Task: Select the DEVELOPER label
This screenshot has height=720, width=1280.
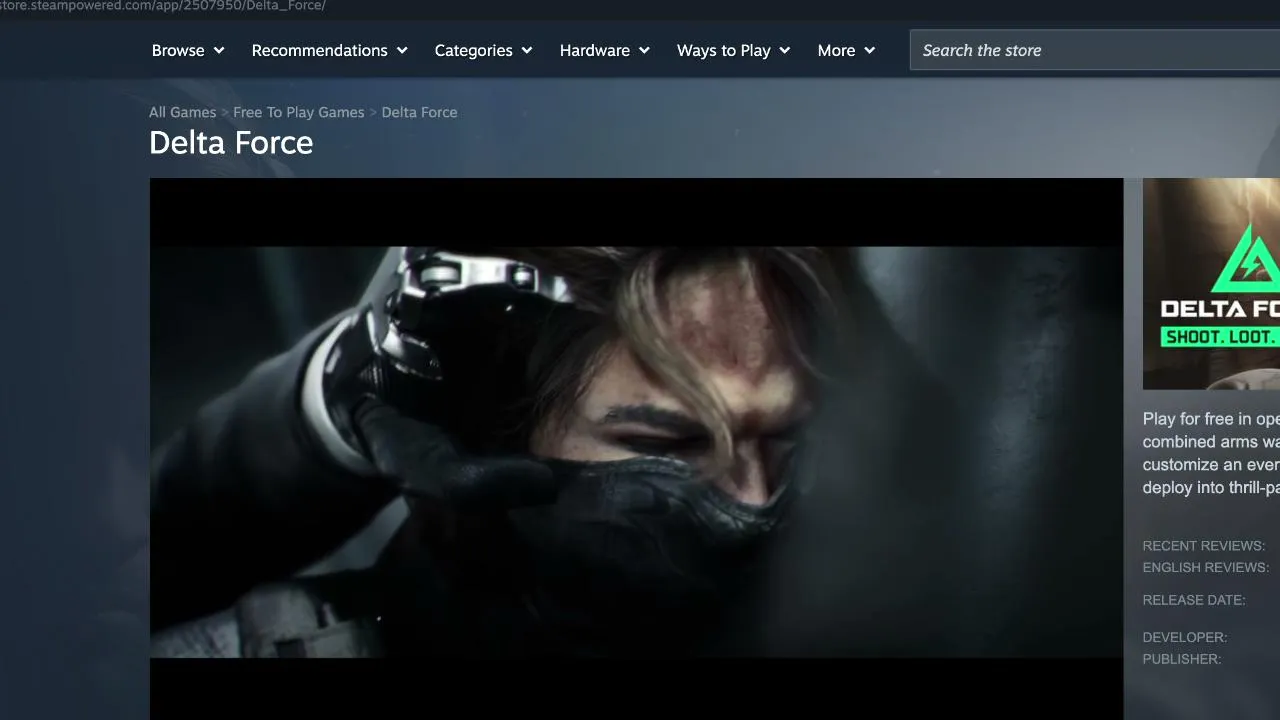Action: click(x=1185, y=638)
